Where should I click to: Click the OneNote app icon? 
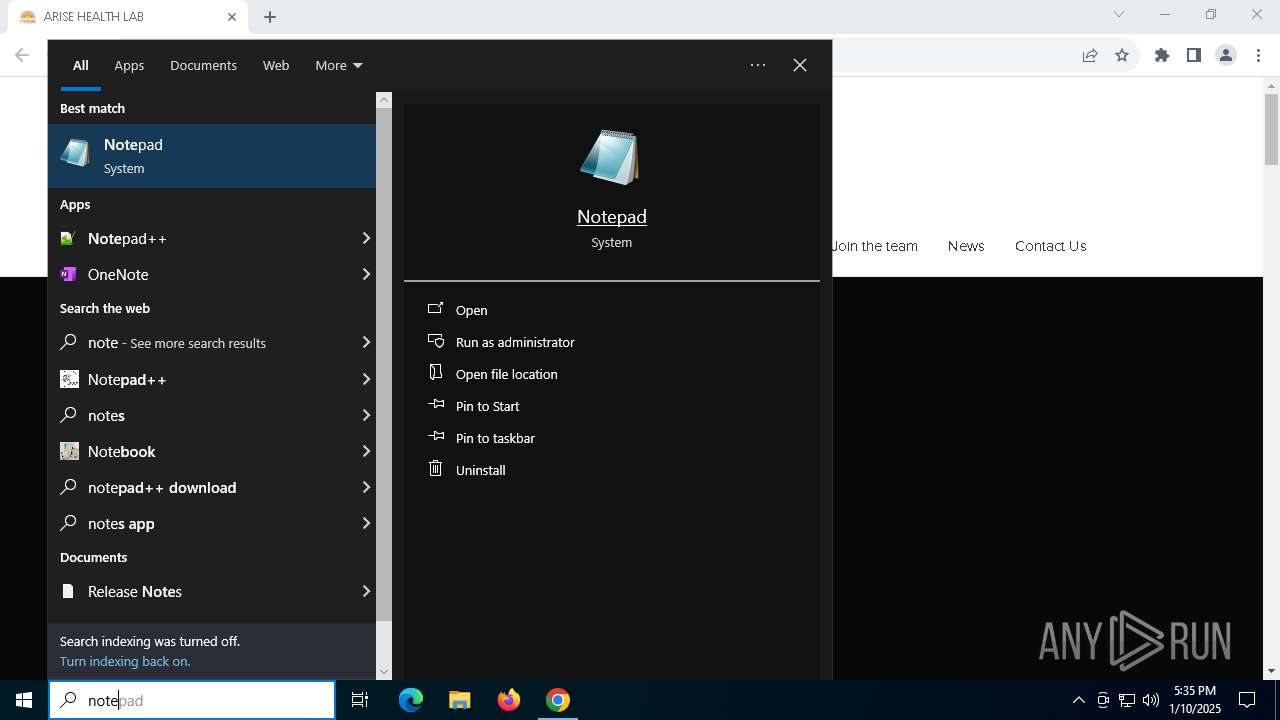tap(68, 274)
